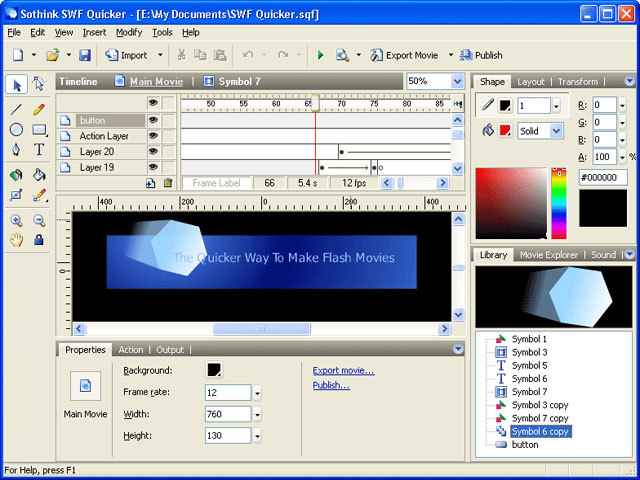
Task: Select the Rectangle tool
Action: pyautogui.click(x=39, y=130)
